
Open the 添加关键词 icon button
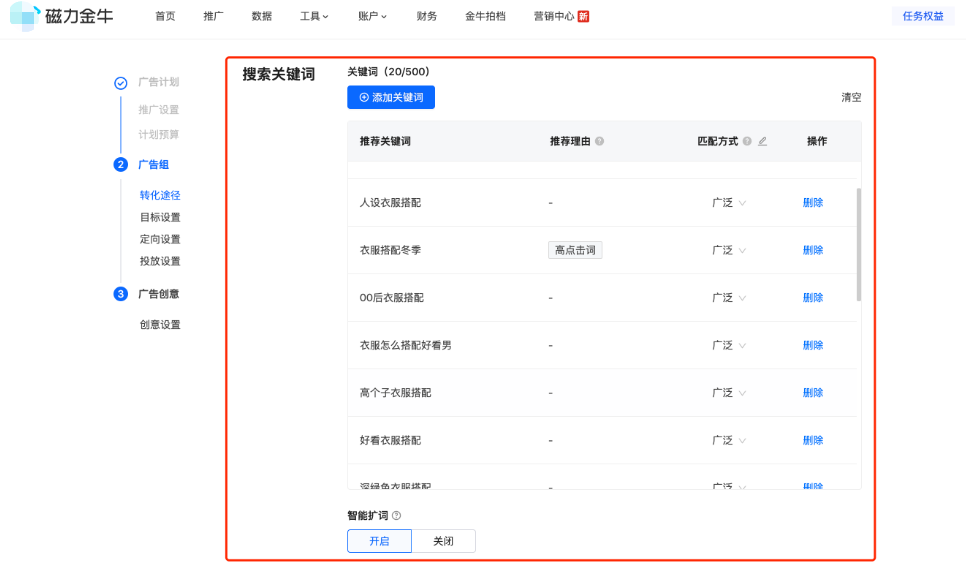point(362,97)
